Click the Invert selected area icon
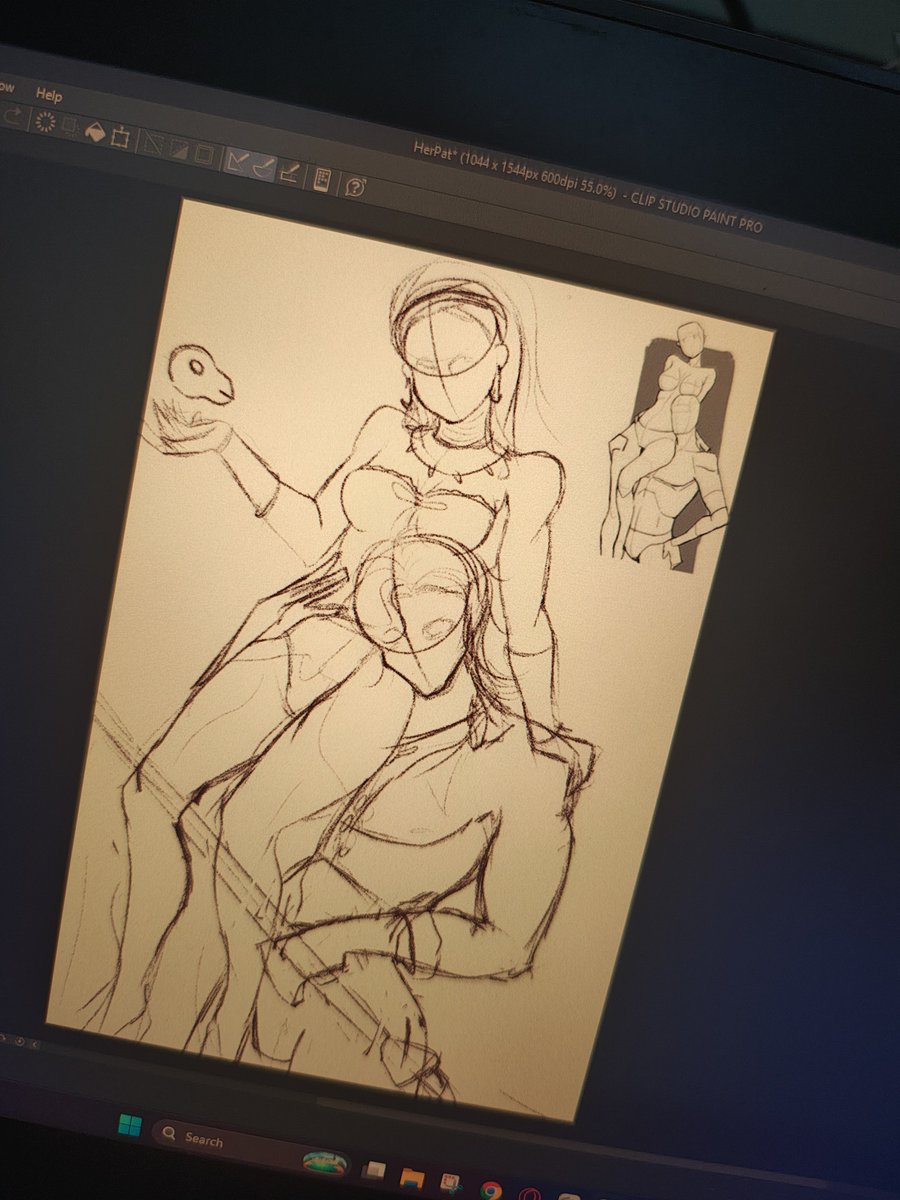 pyautogui.click(x=179, y=148)
